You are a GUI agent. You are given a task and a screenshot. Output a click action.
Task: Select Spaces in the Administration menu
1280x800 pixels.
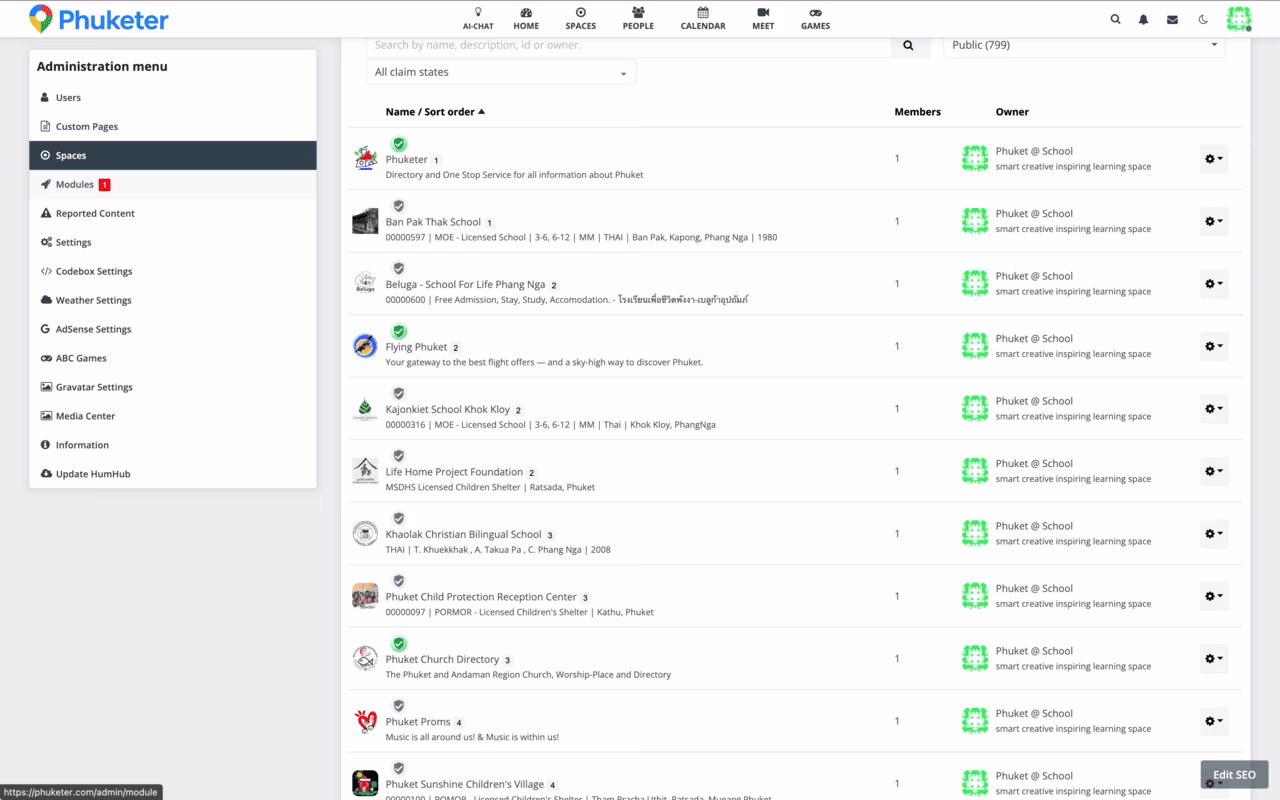point(173,156)
